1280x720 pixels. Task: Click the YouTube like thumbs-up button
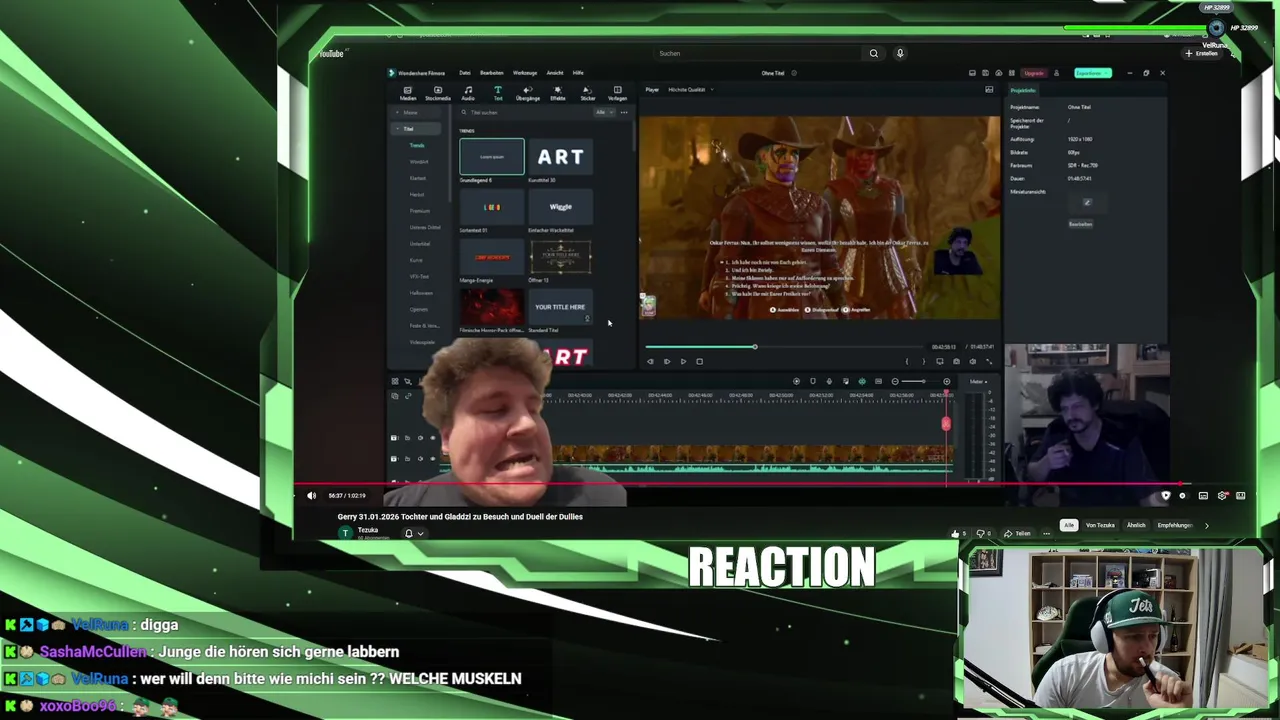pos(957,533)
